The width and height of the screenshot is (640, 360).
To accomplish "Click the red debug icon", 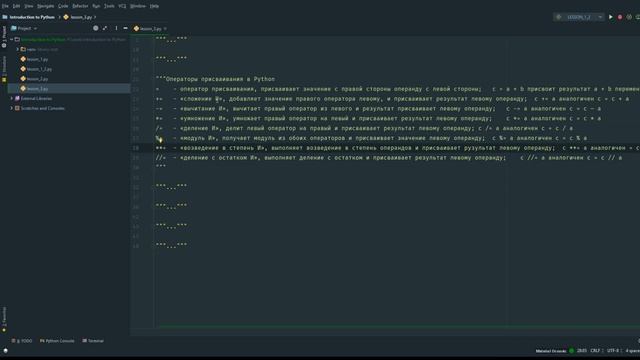I will click(x=620, y=17).
